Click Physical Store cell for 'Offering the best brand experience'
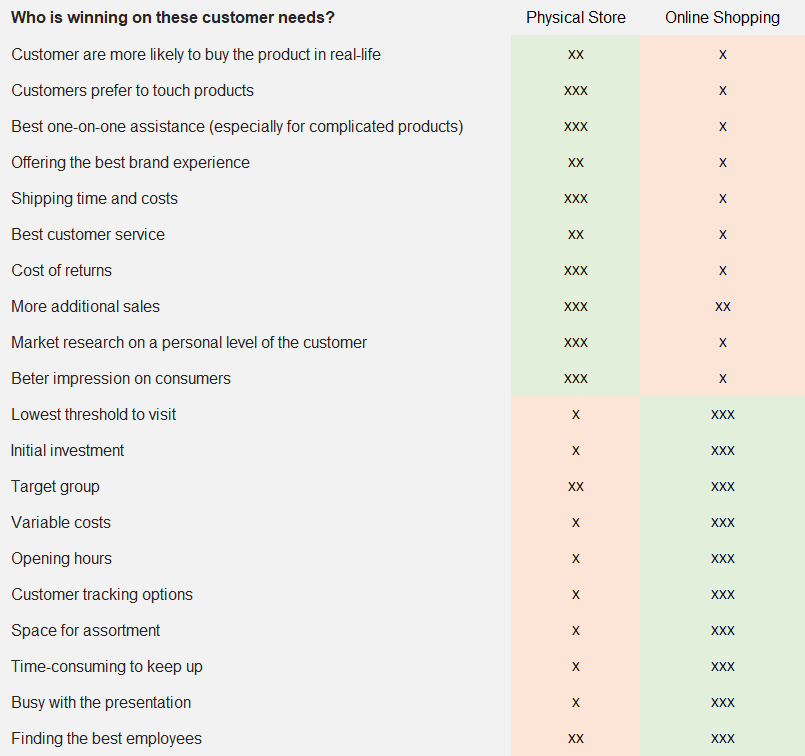Image resolution: width=805 pixels, height=756 pixels. tap(575, 163)
